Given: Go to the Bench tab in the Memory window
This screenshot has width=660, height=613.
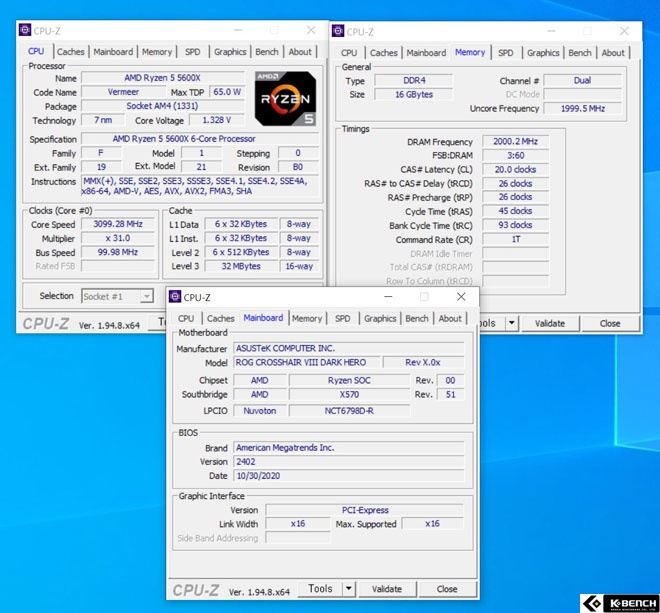Looking at the screenshot, I should click(580, 53).
